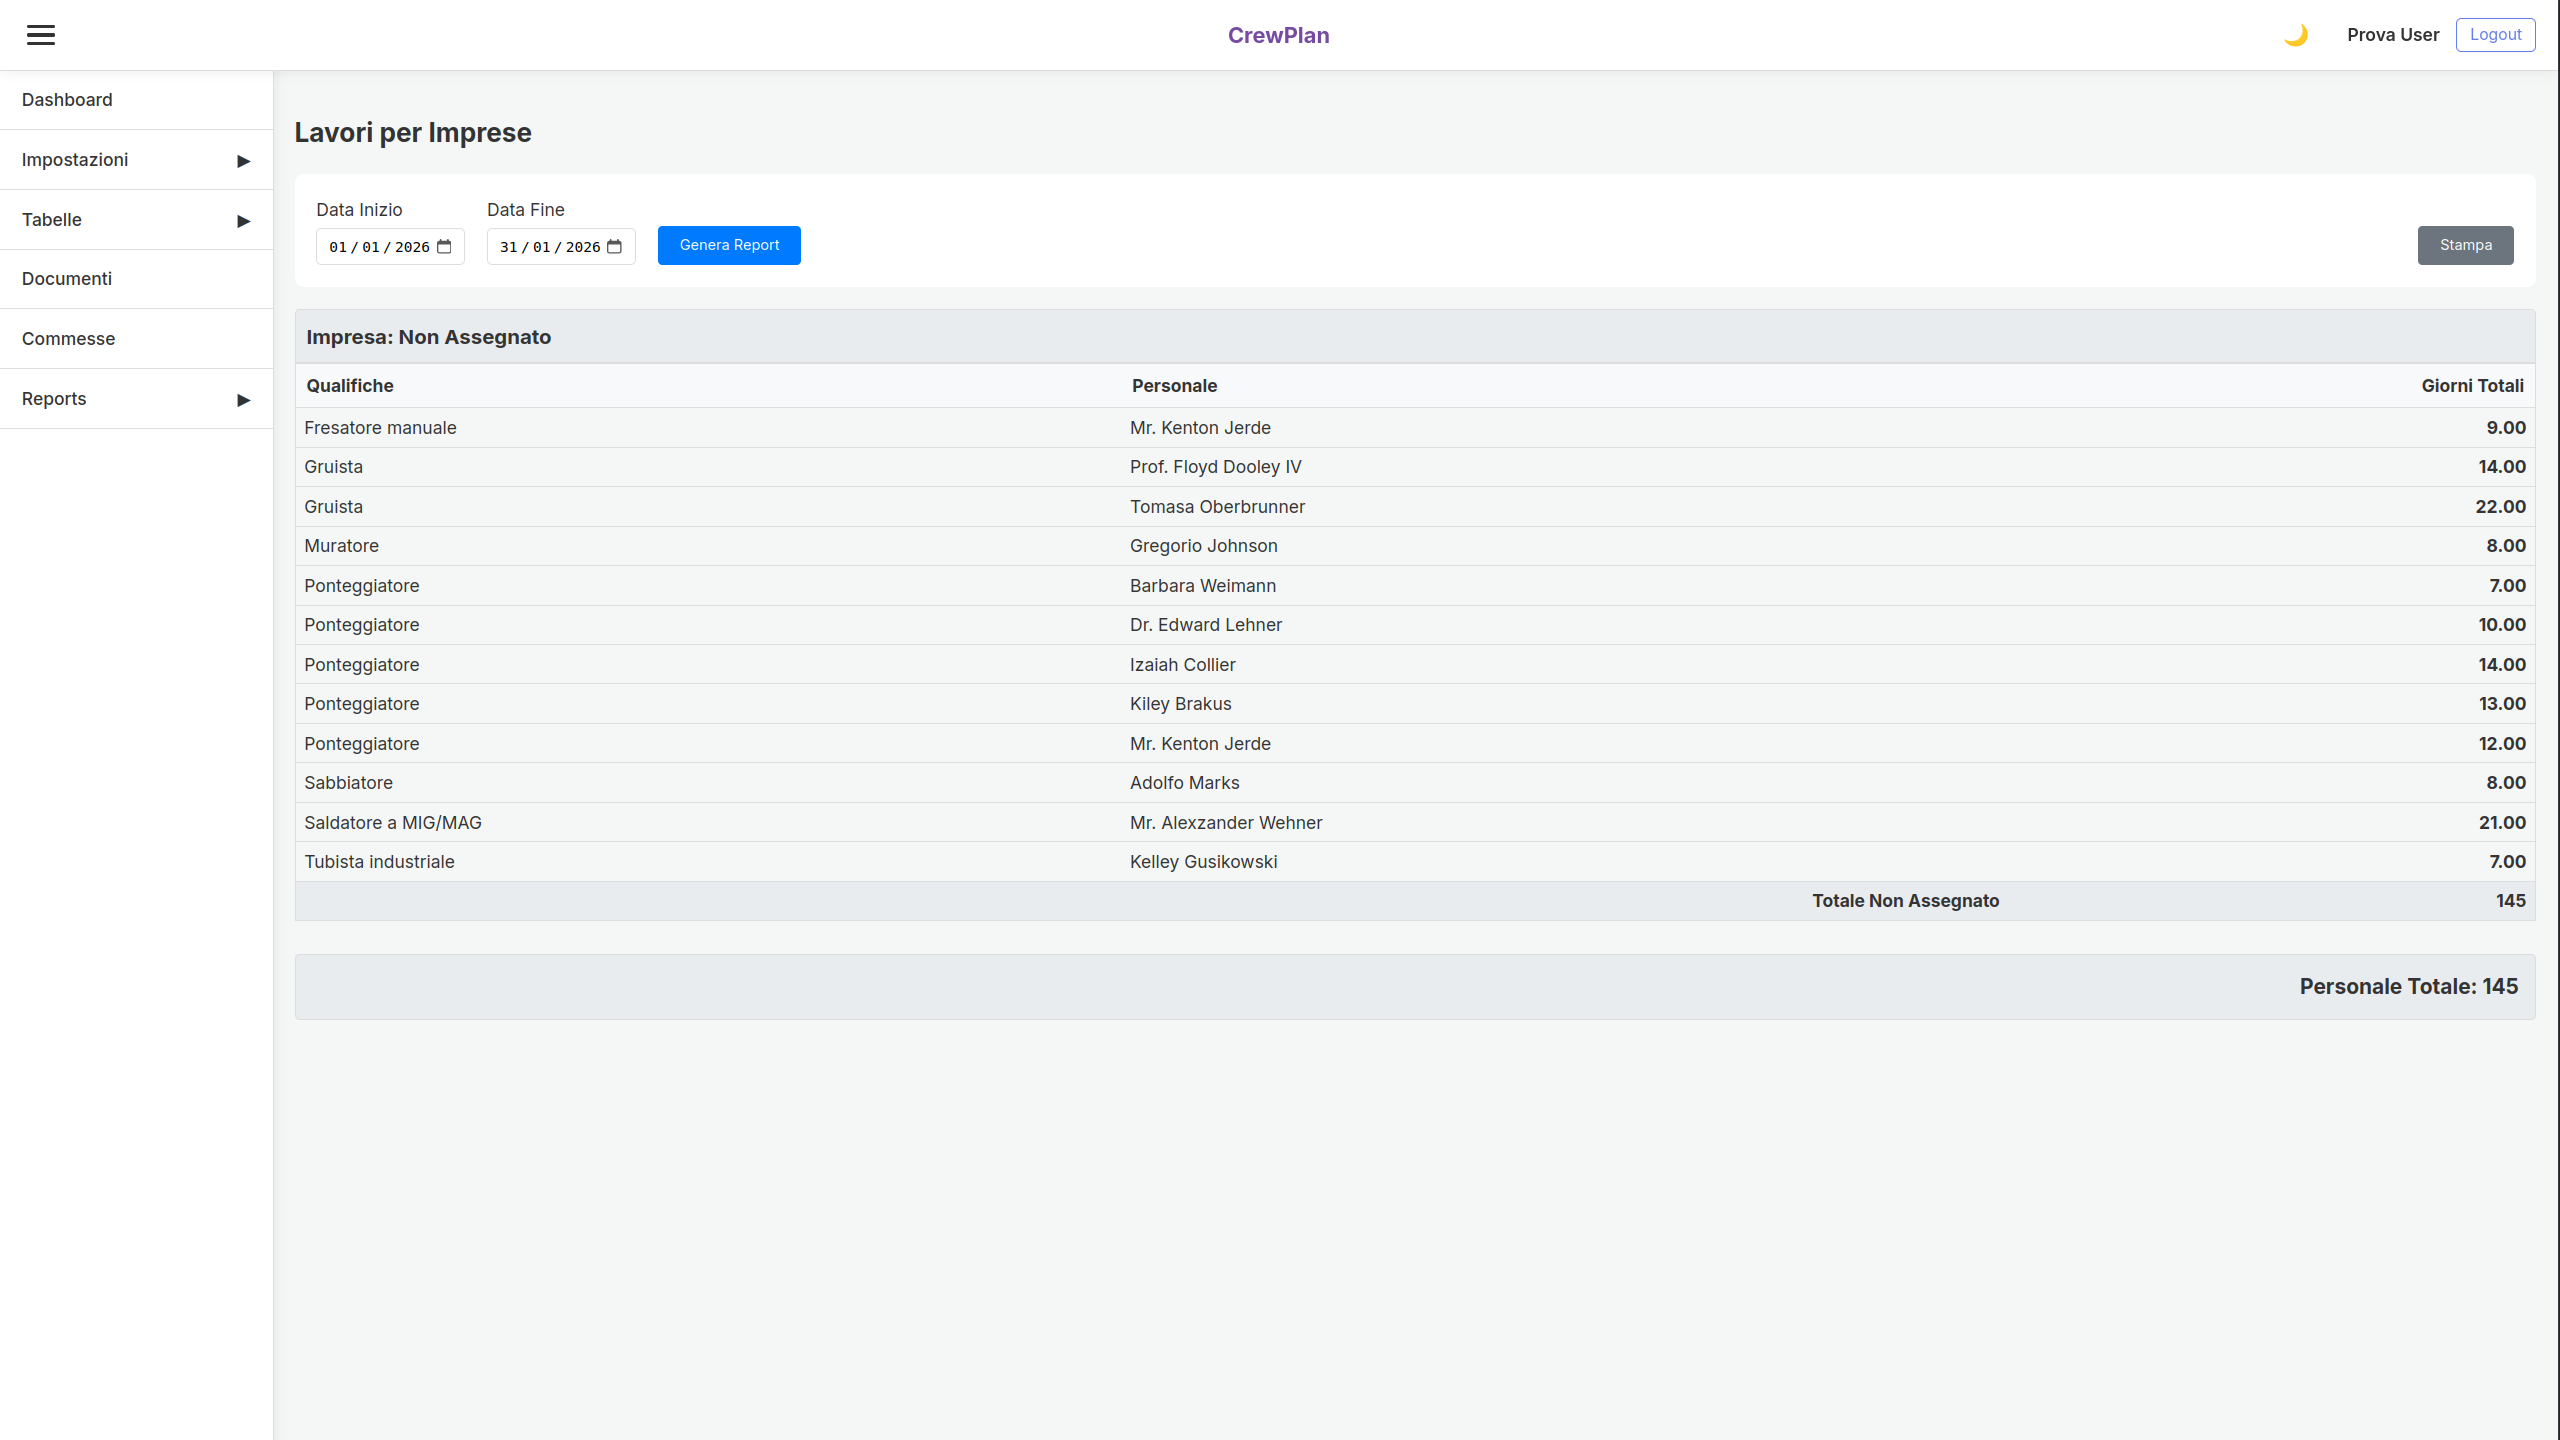
Task: Log out with the Logout button
Action: coord(2495,34)
